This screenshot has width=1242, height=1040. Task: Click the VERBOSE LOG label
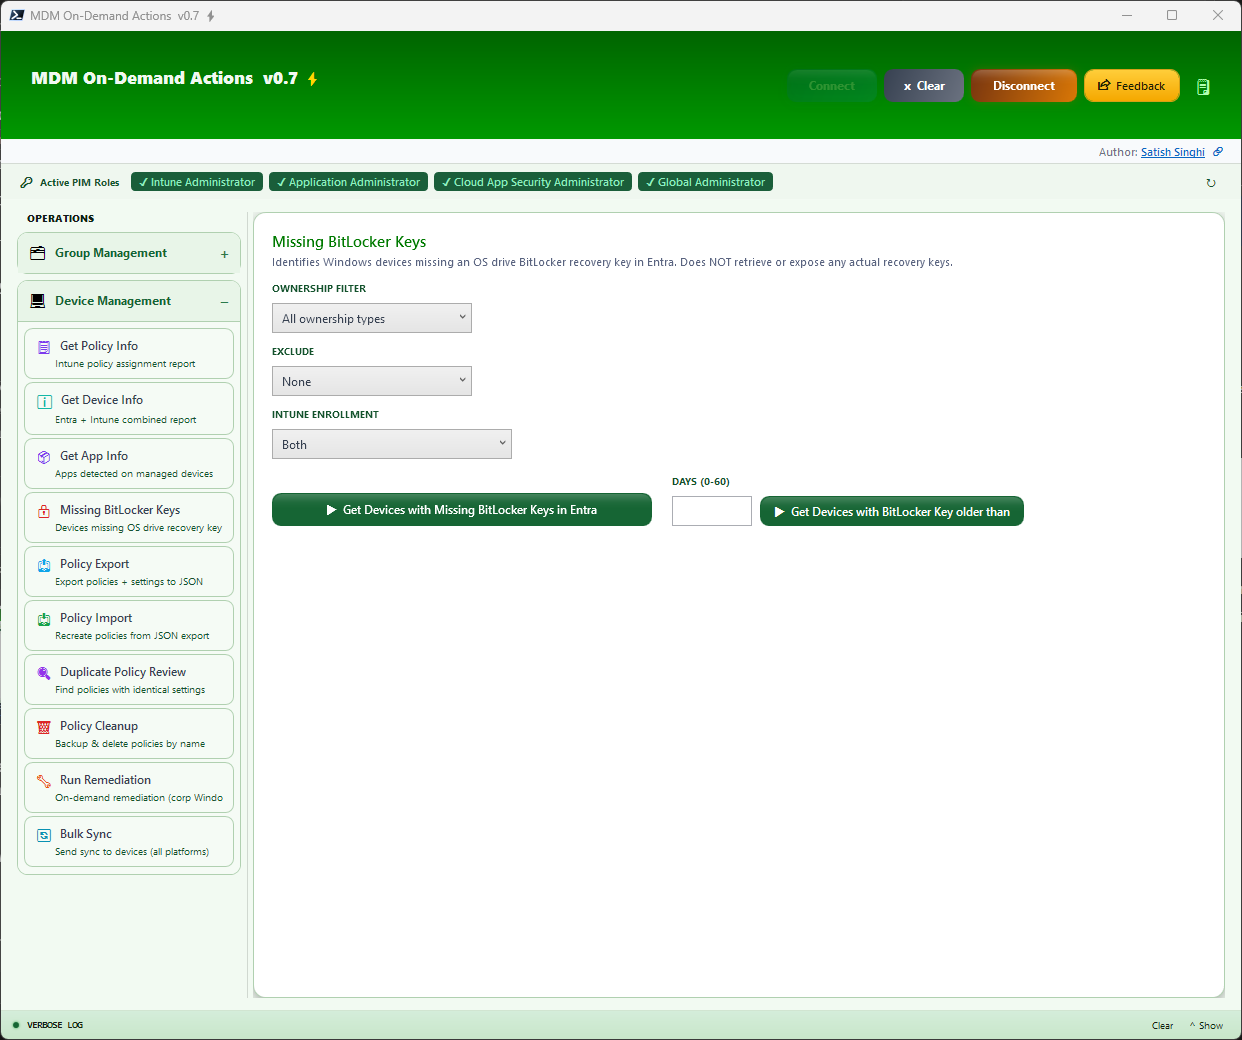[x=55, y=1025]
